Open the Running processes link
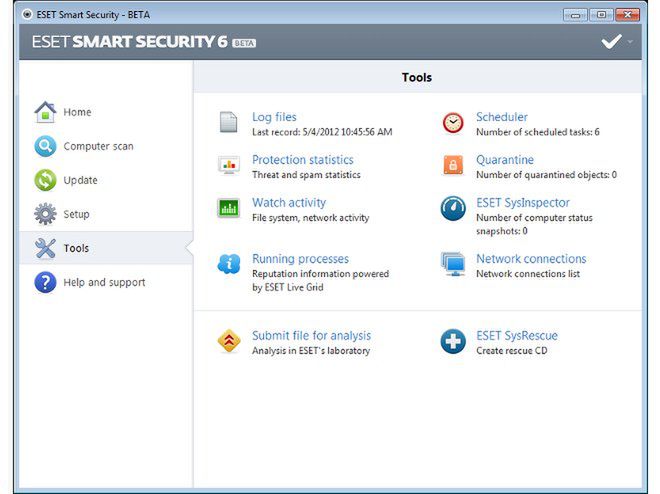Screen dimensions: 660x494 click(x=300, y=259)
